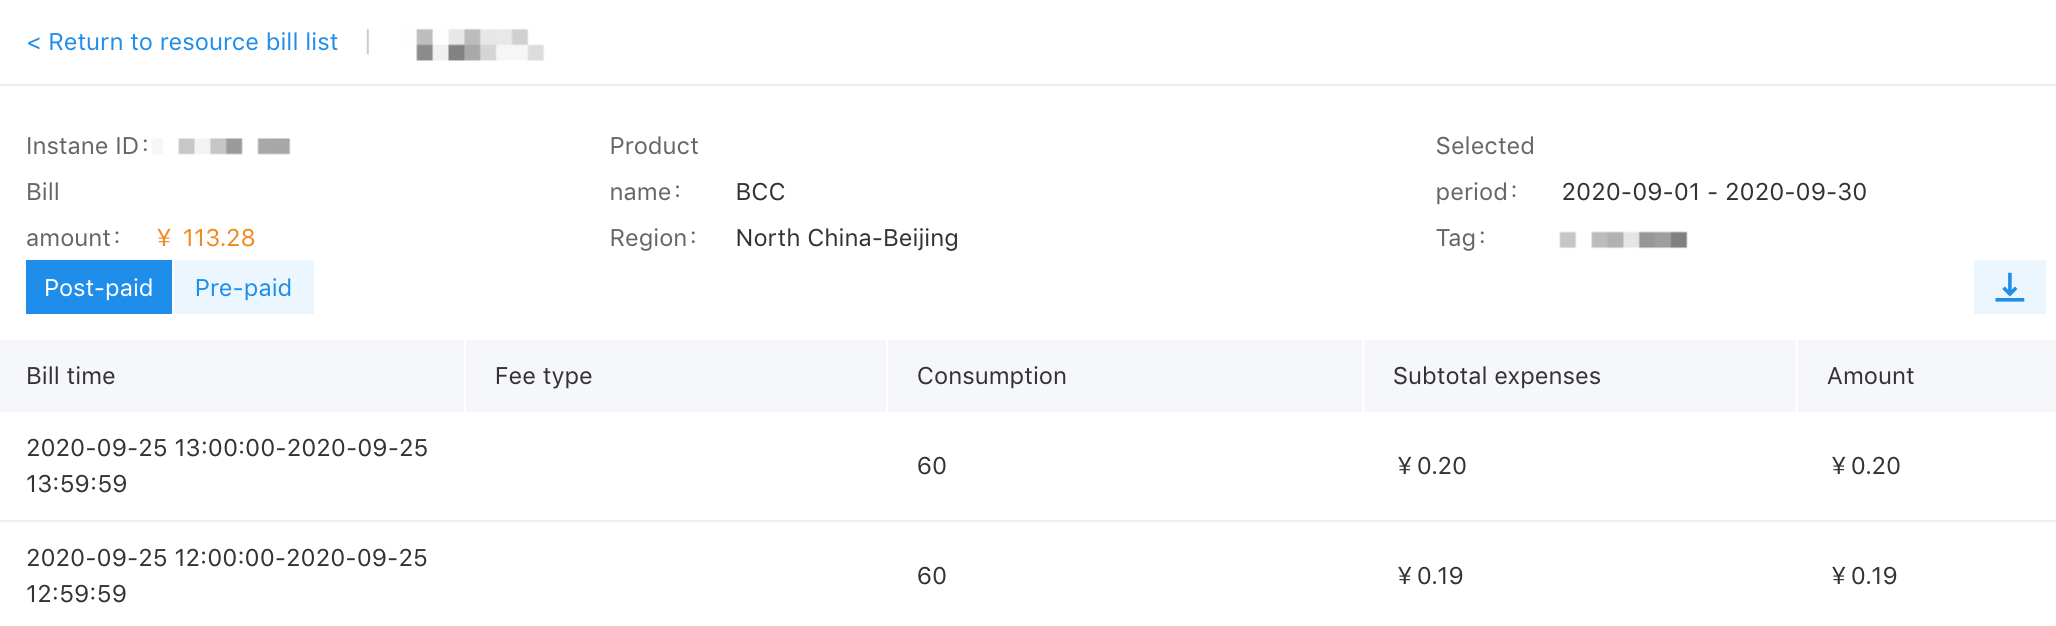Screen dimensions: 2056x626
Task: Click the ¥0.20 subtotal expenses cell
Action: 1431,466
